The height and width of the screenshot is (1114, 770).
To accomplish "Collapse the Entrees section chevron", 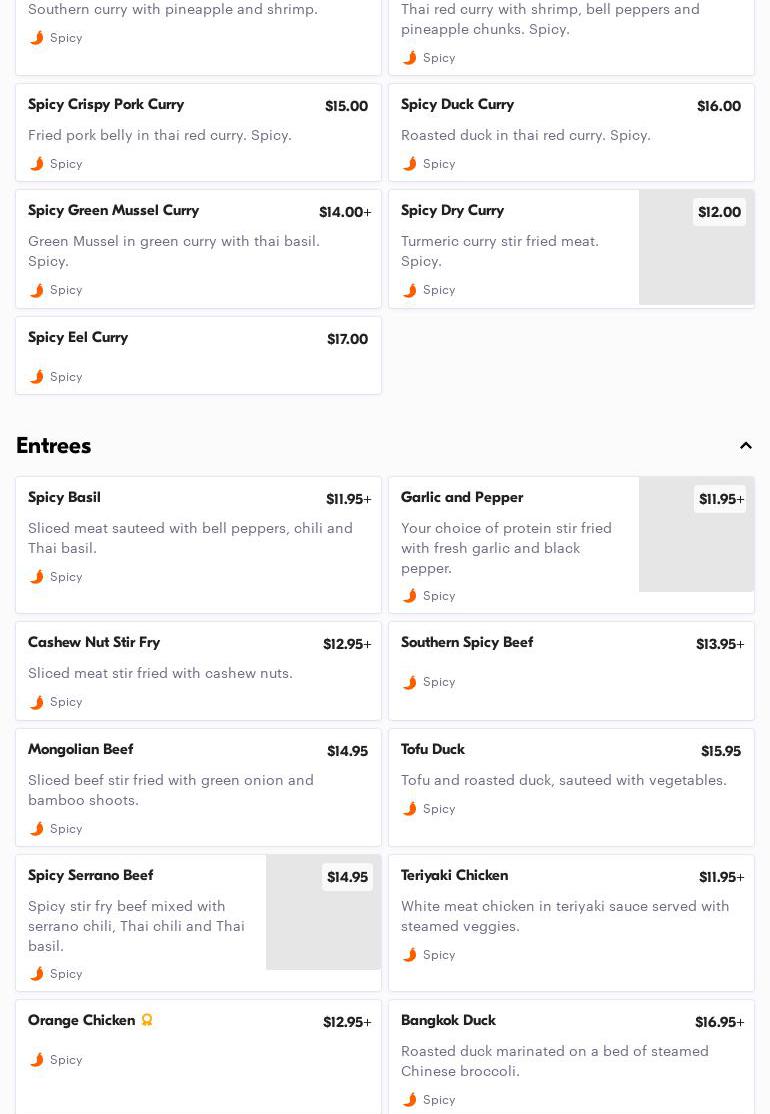I will pyautogui.click(x=746, y=446).
